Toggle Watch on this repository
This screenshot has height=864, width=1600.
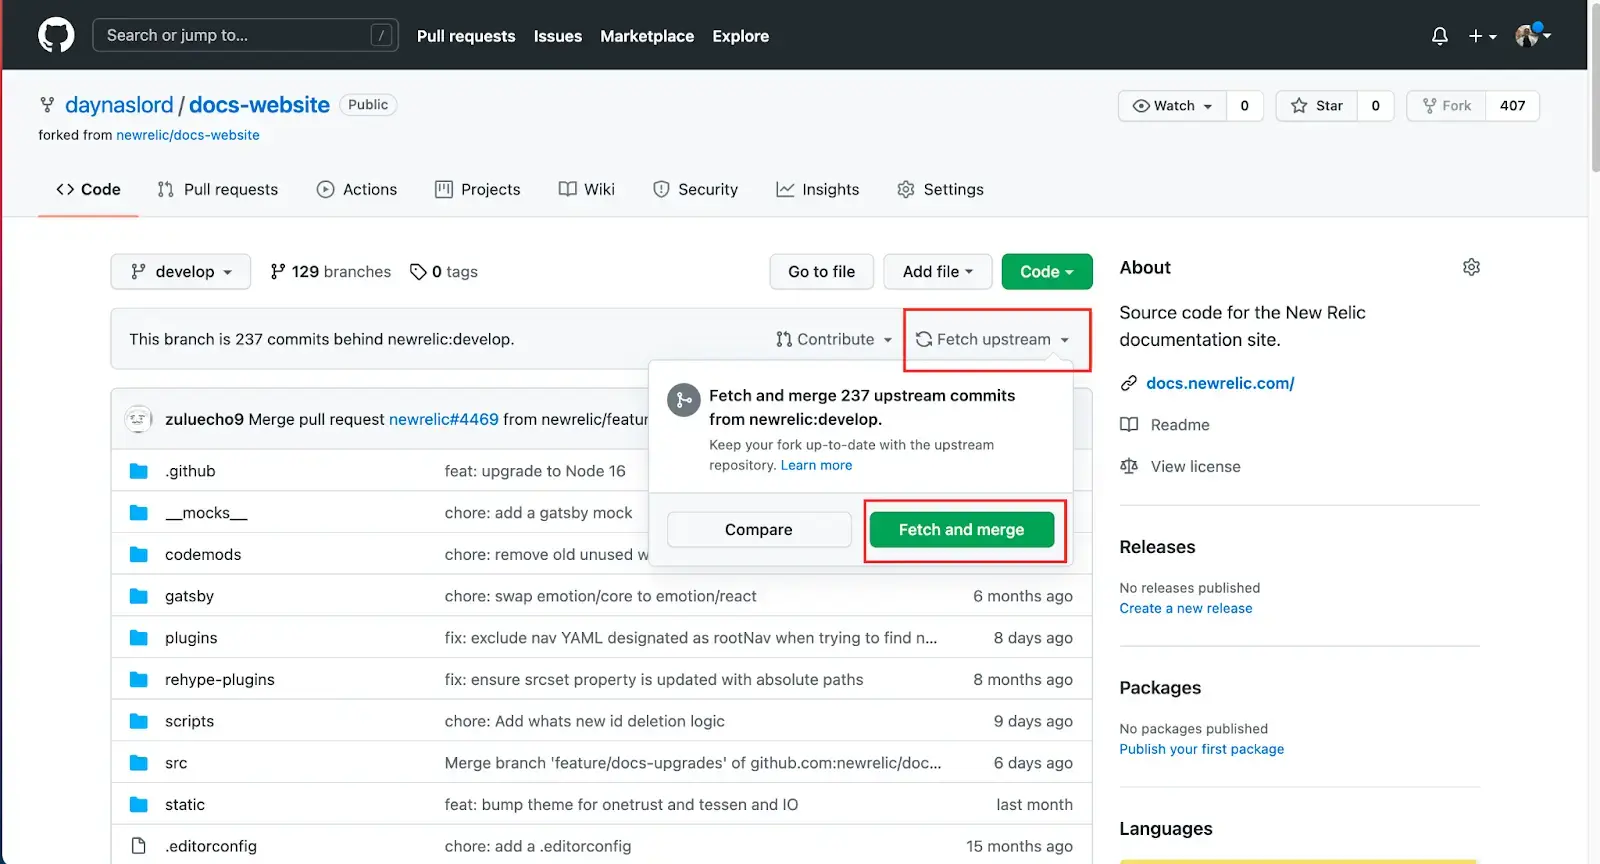tap(1172, 106)
